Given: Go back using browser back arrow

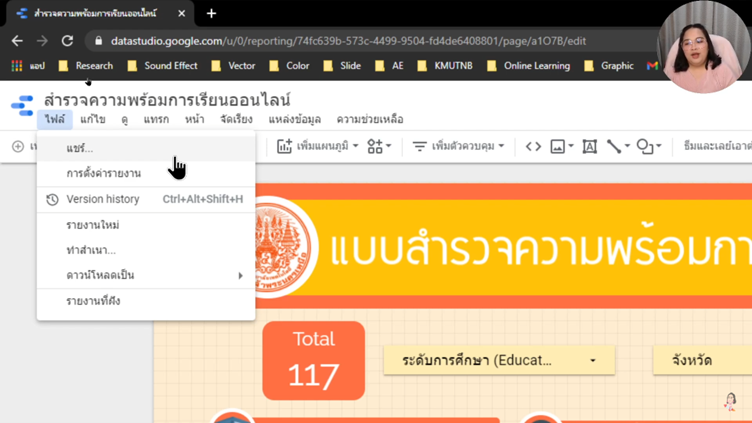Looking at the screenshot, I should 17,41.
